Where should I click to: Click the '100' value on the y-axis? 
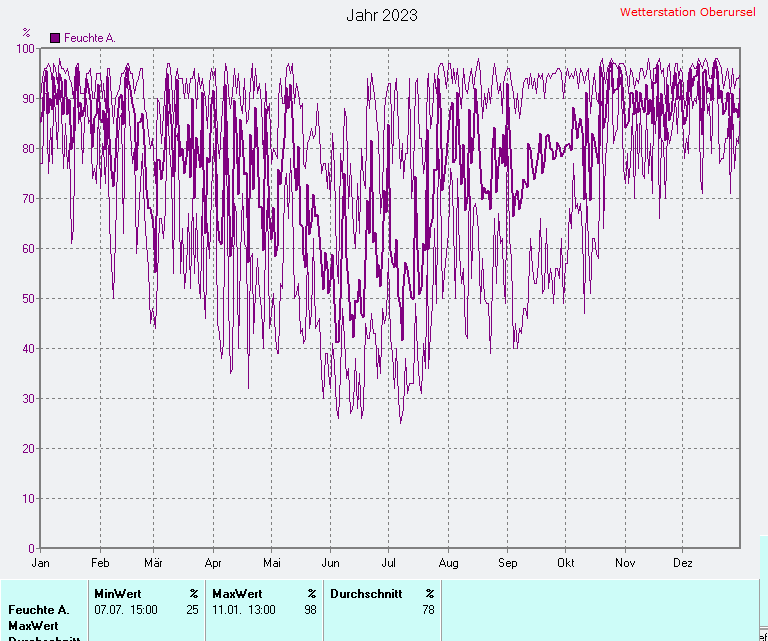(x=25, y=48)
